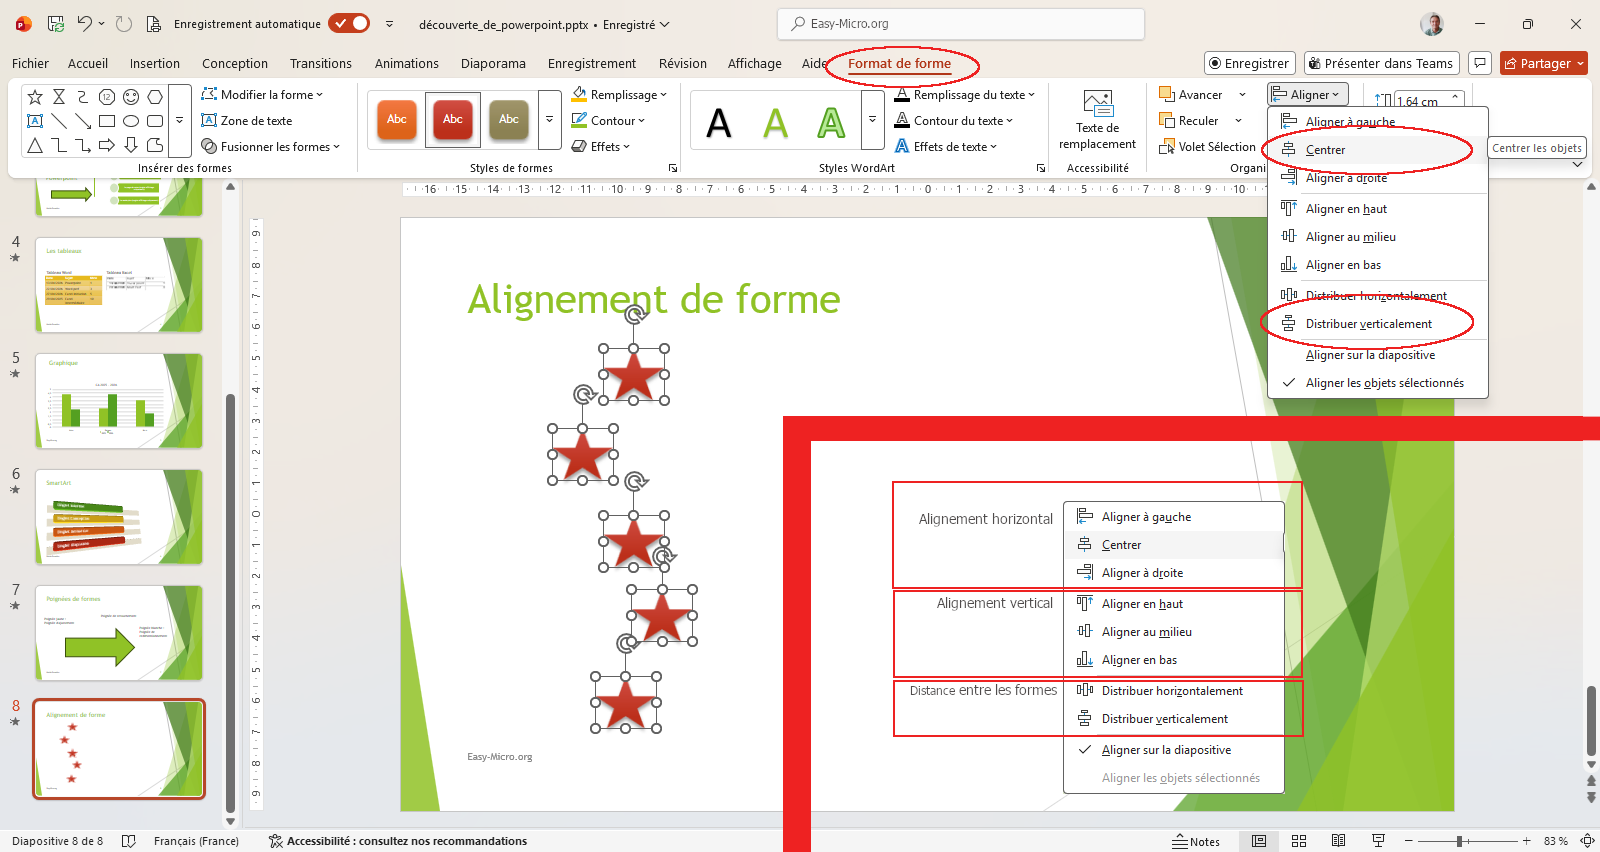Click the green outlined WordArt letter A

tap(831, 123)
